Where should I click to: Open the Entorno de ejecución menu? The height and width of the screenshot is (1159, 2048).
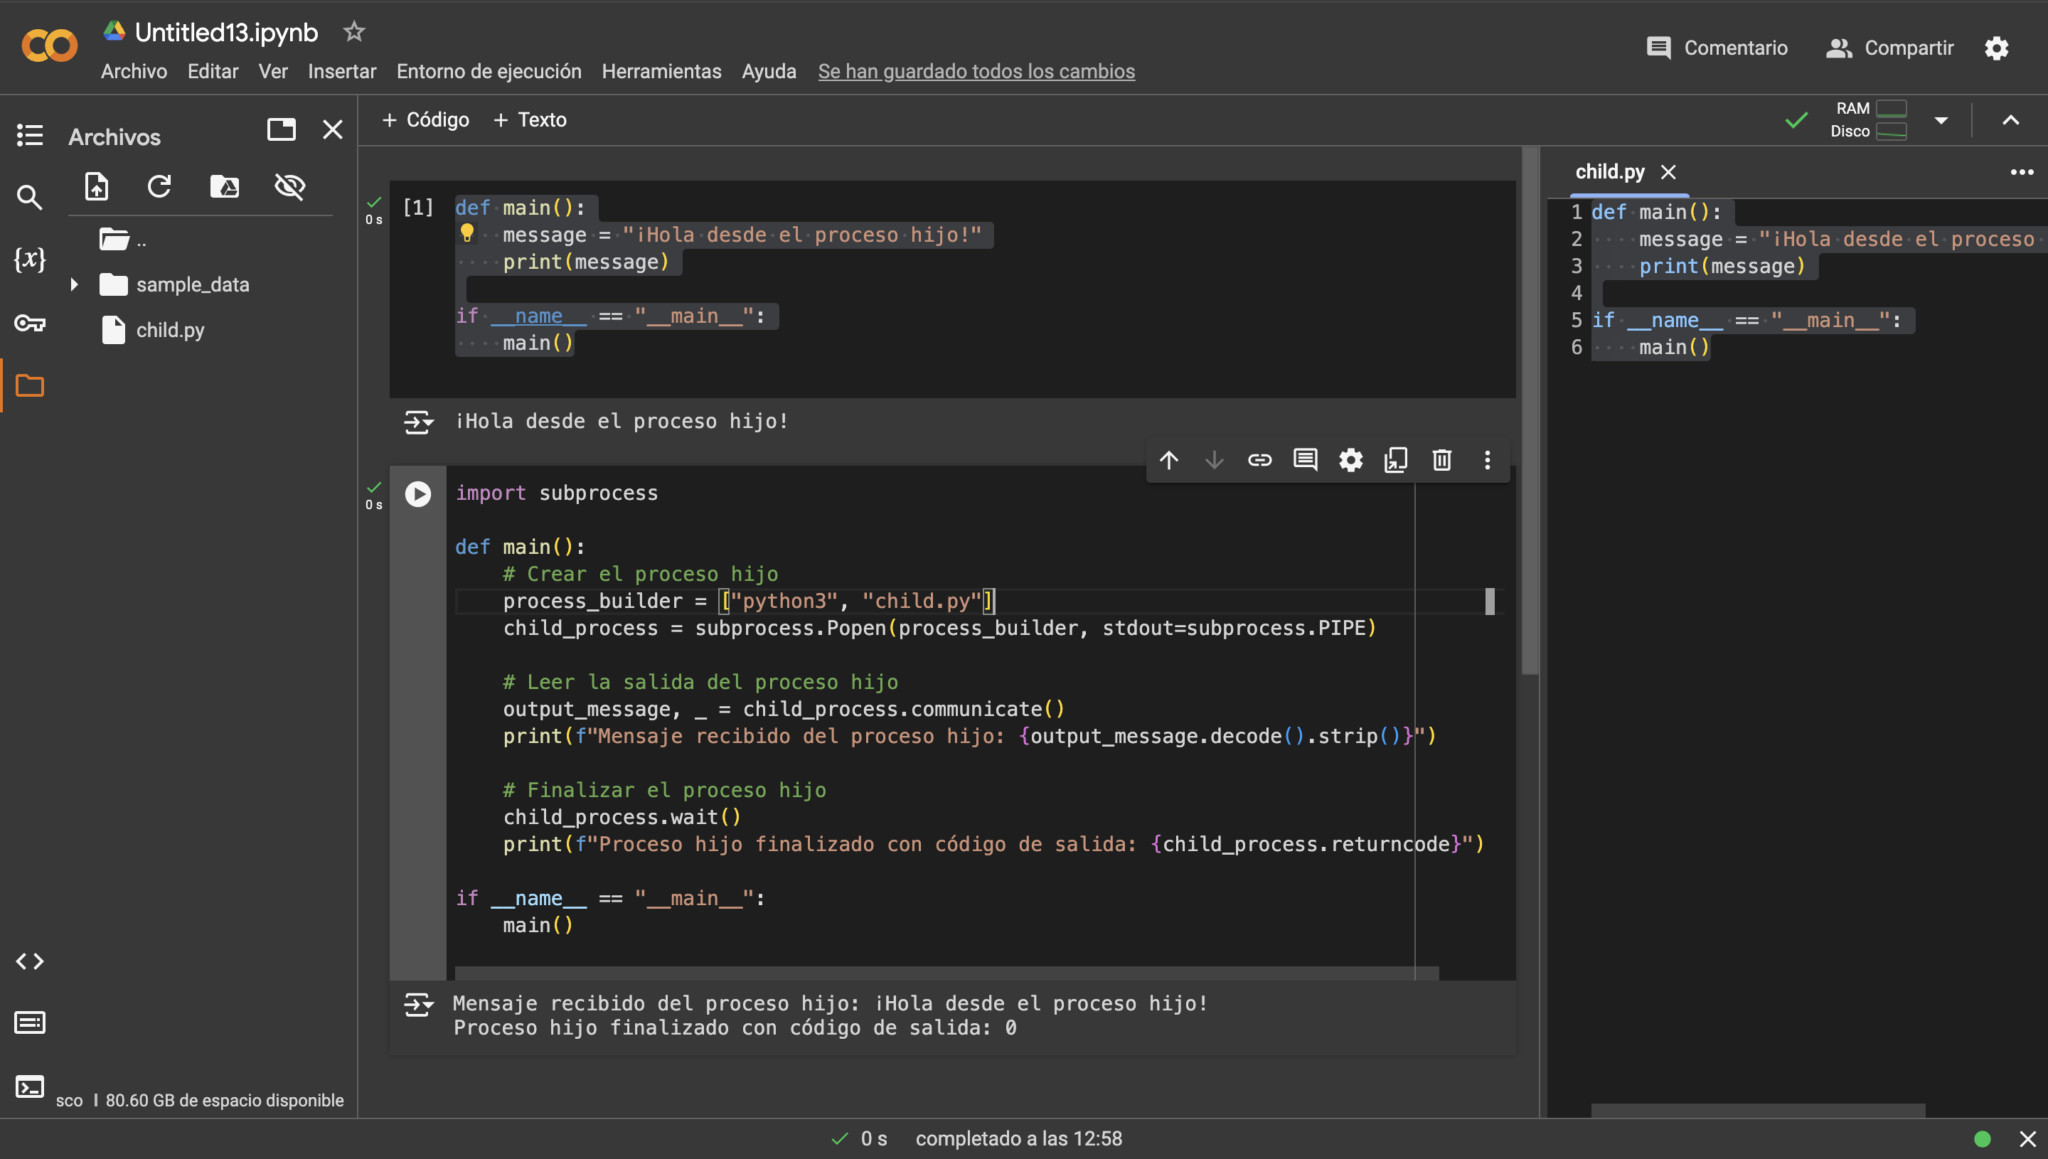point(488,71)
